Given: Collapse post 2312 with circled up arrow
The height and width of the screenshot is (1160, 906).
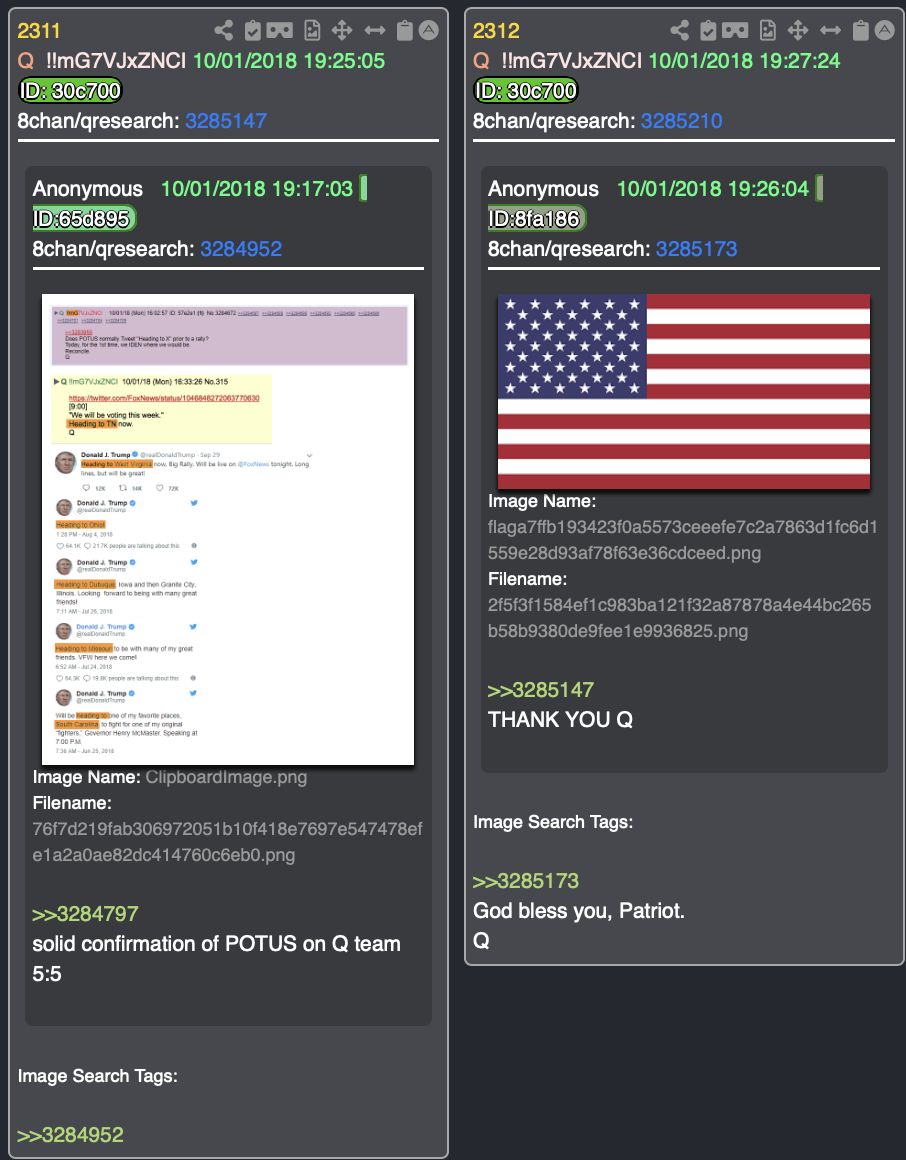Looking at the screenshot, I should point(885,30).
